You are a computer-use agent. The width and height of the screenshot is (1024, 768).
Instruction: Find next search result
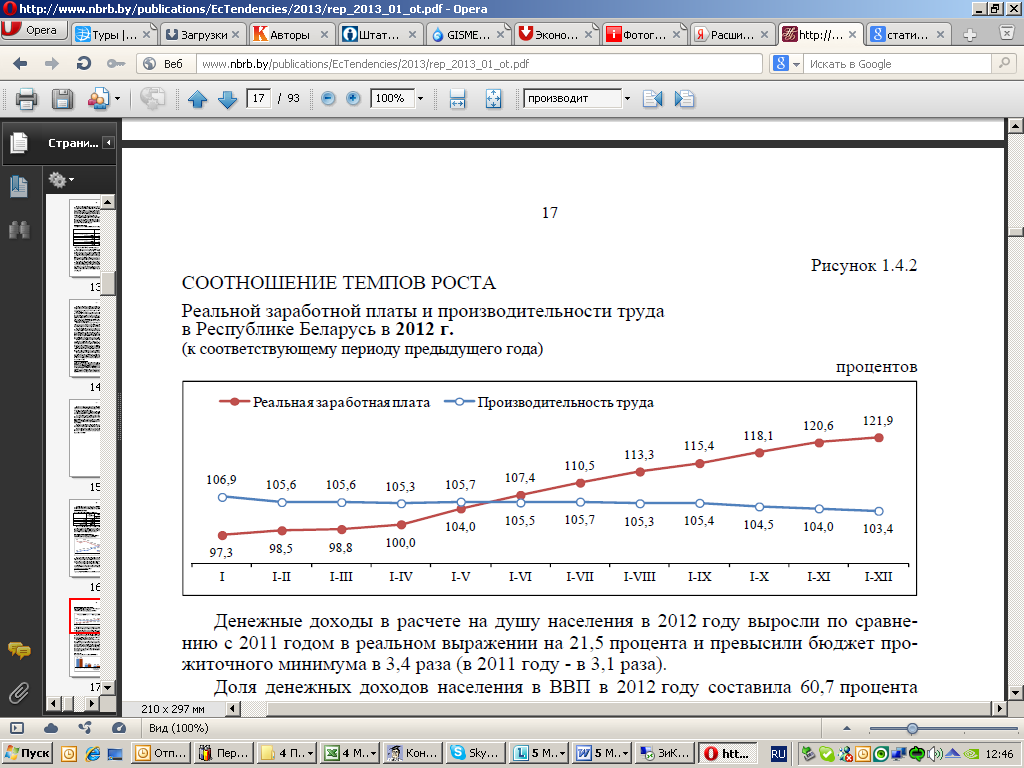click(x=684, y=99)
